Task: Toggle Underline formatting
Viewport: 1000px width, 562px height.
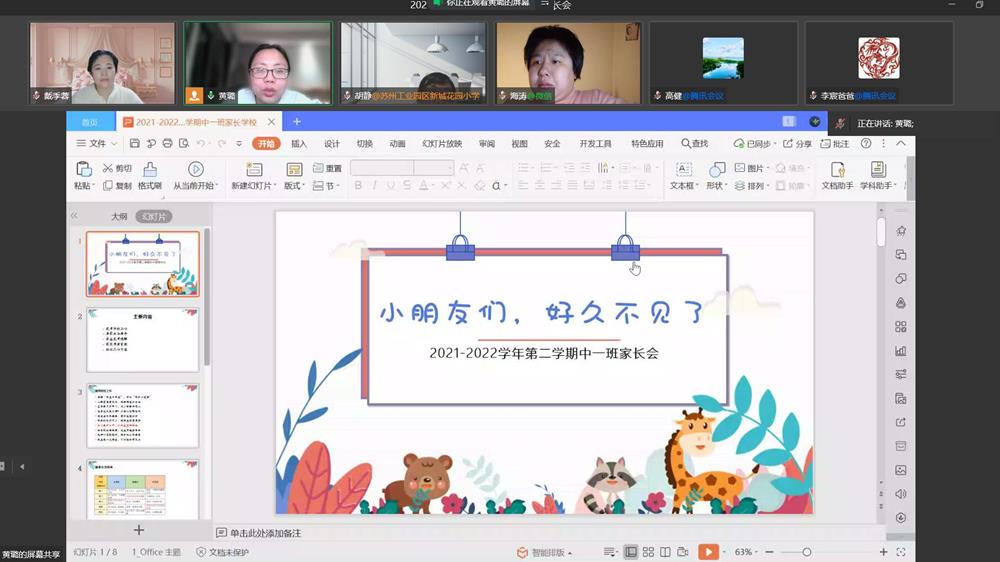Action: [x=390, y=186]
